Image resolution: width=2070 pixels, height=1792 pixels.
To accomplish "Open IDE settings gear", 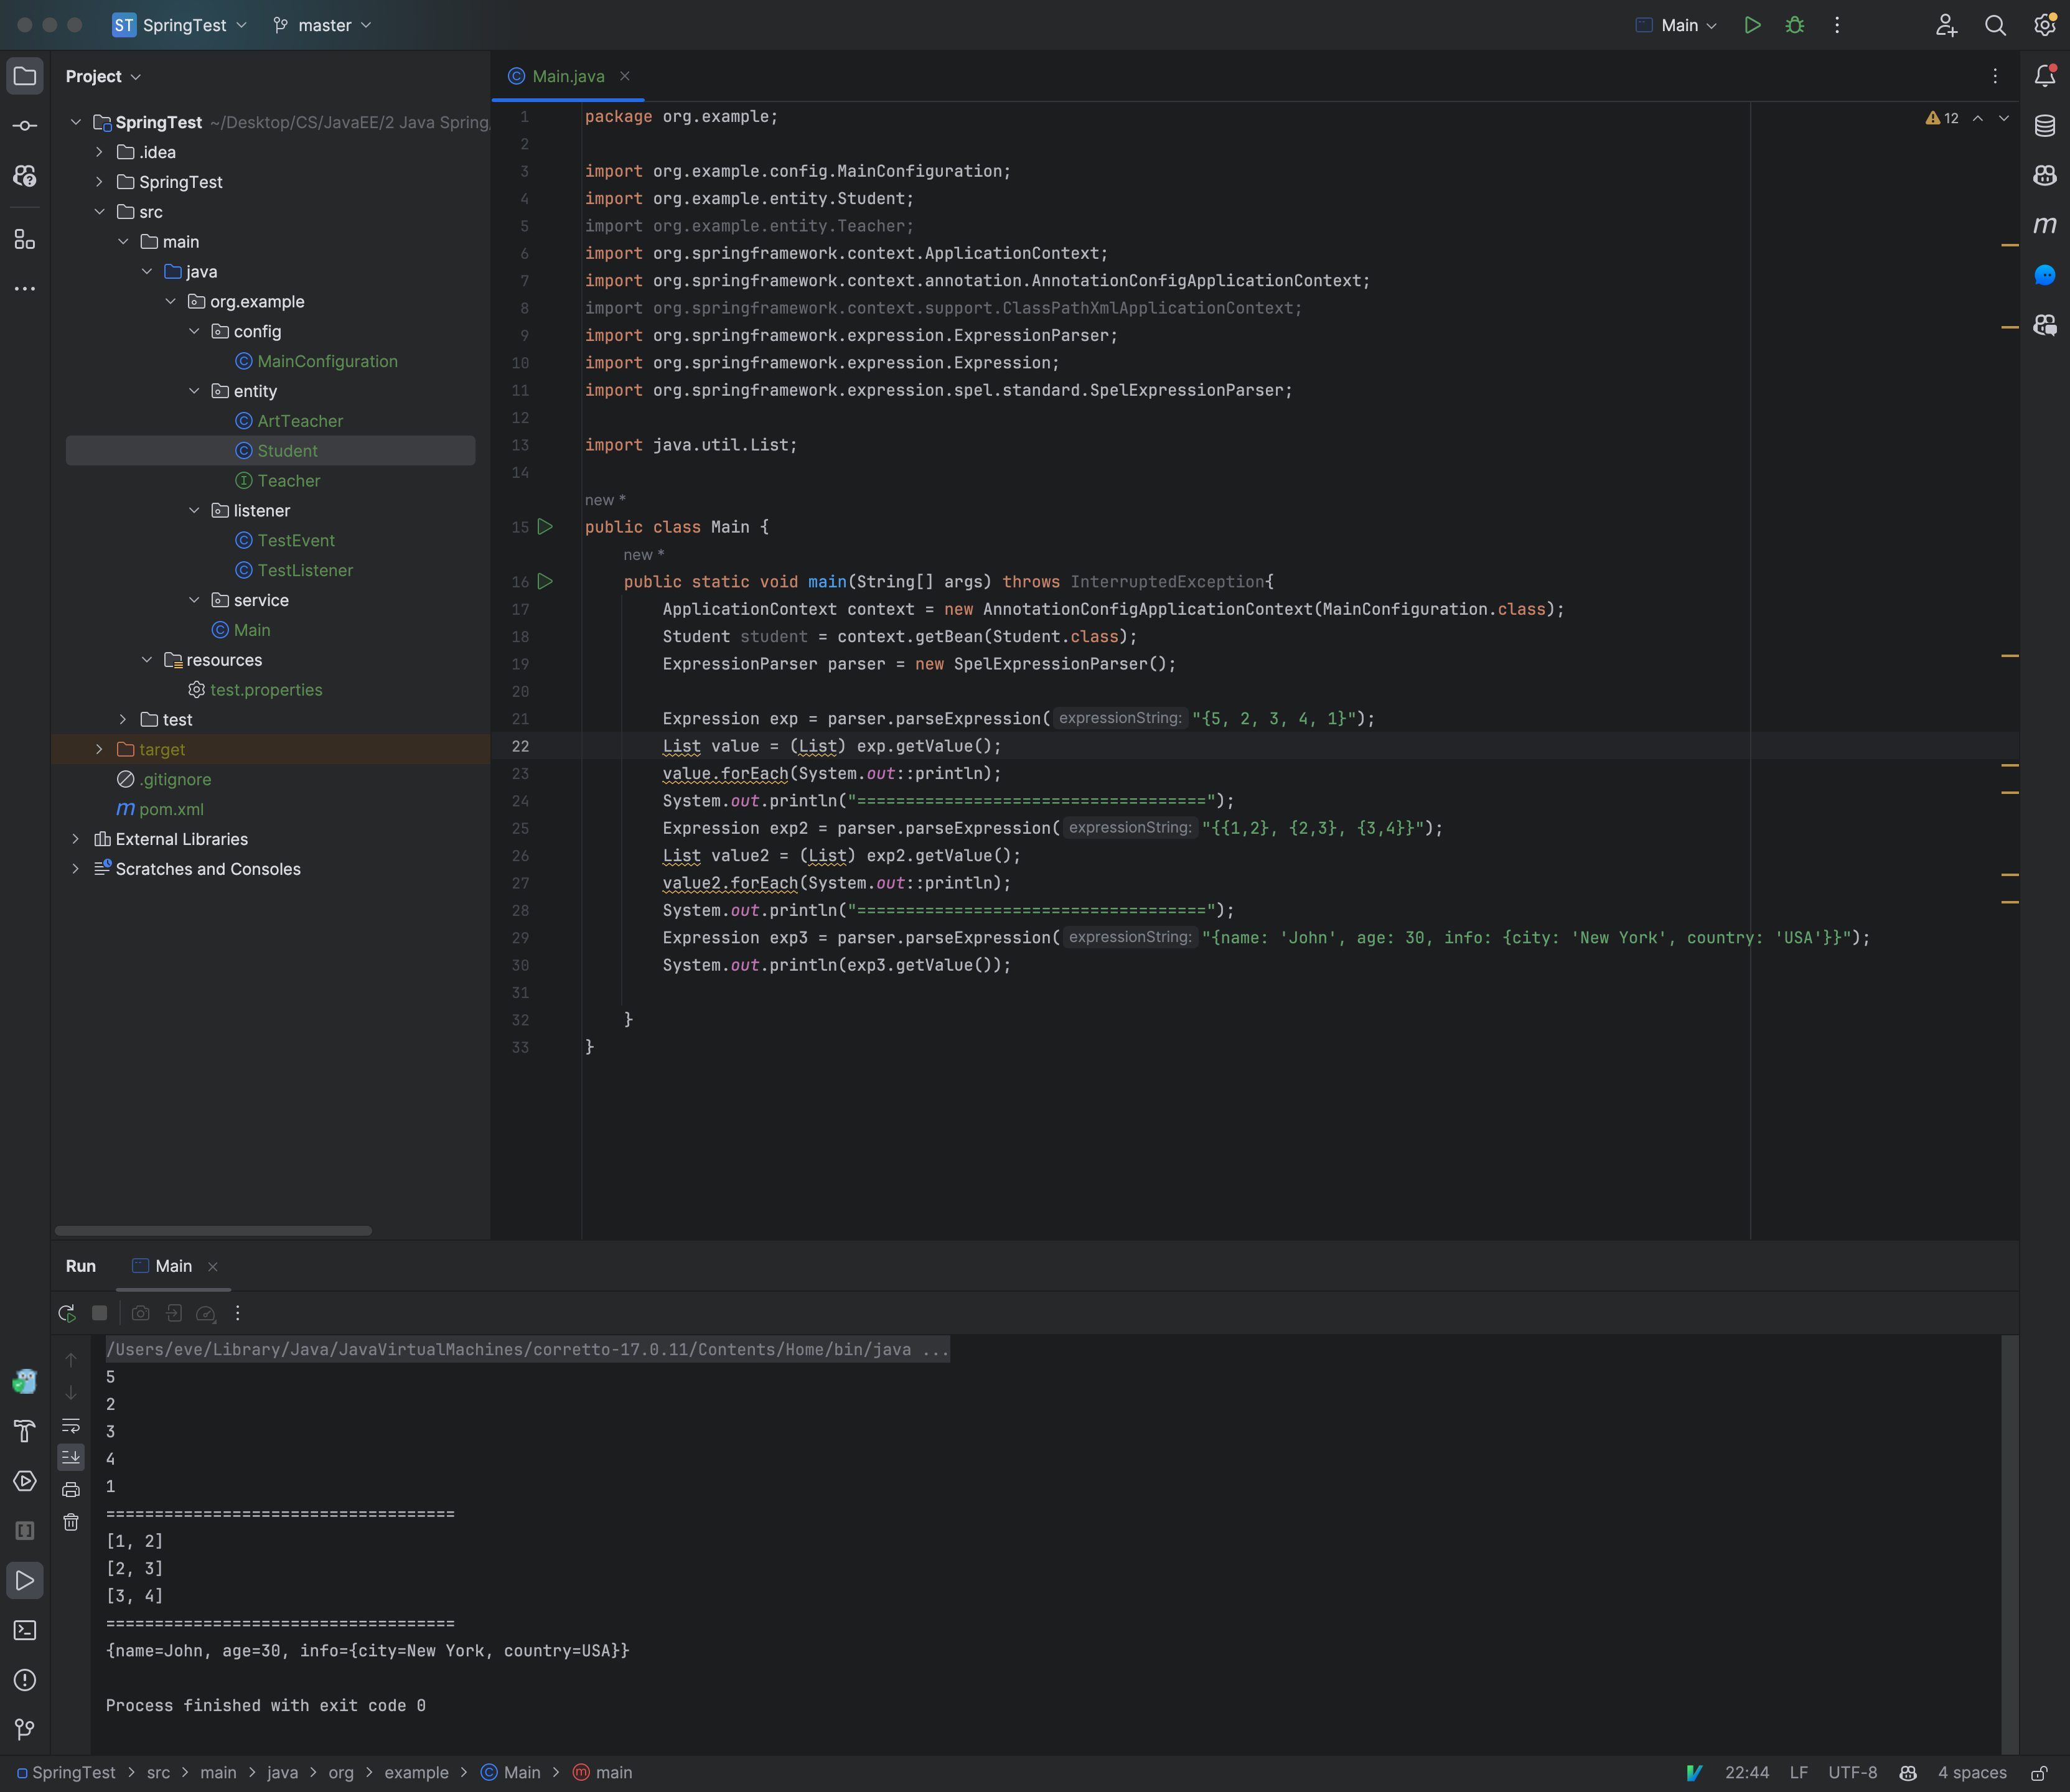I will 2044,25.
